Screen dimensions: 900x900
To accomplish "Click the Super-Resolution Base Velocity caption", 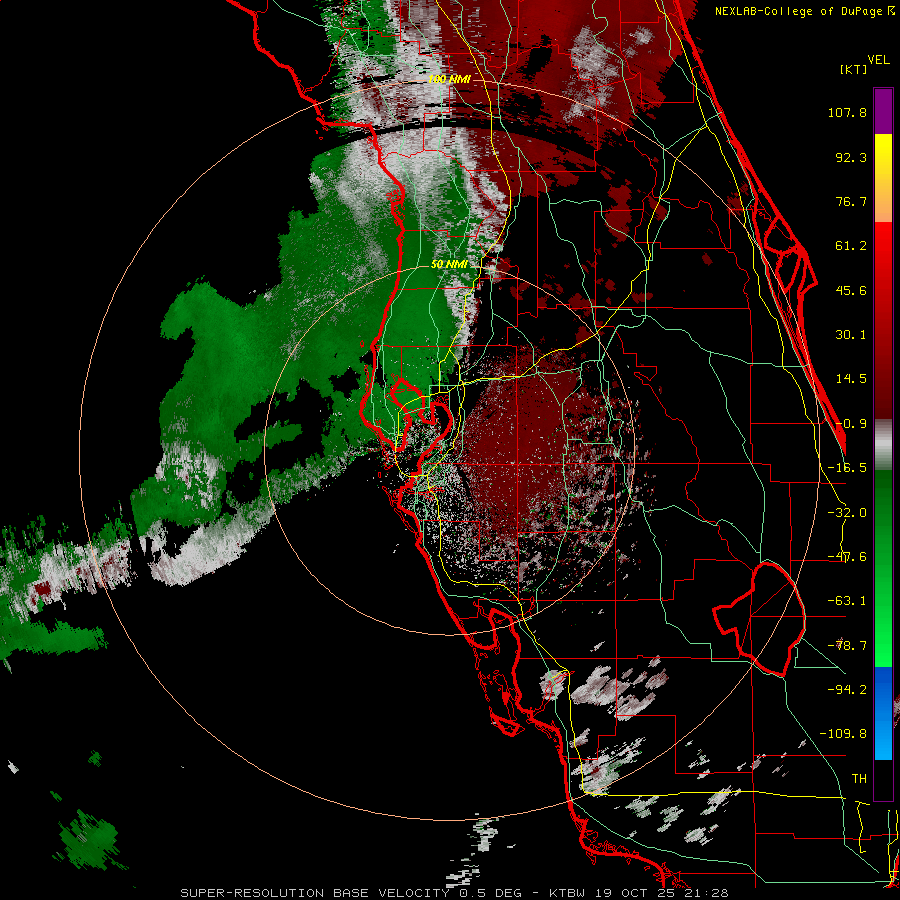I will tap(454, 893).
